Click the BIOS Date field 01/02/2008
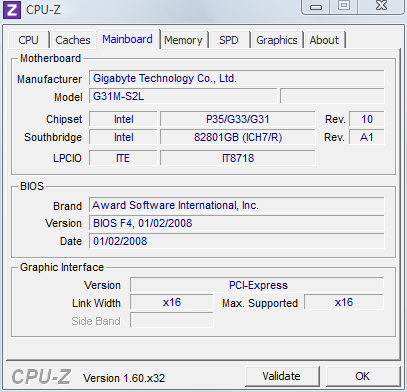The image size is (407, 392). pyautogui.click(x=237, y=241)
